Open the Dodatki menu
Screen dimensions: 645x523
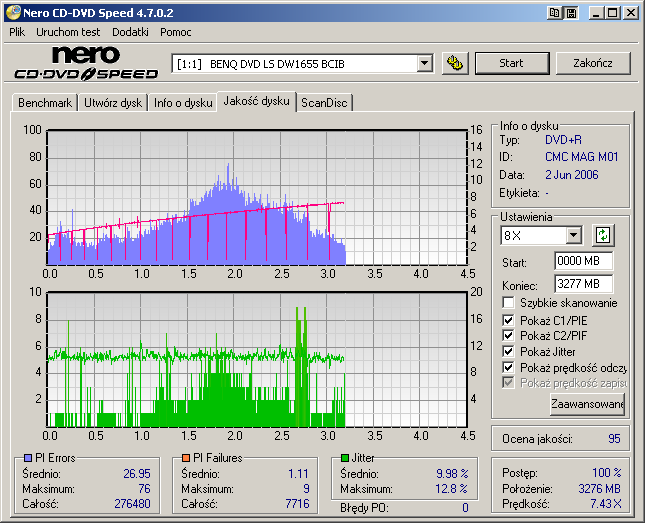pyautogui.click(x=130, y=32)
